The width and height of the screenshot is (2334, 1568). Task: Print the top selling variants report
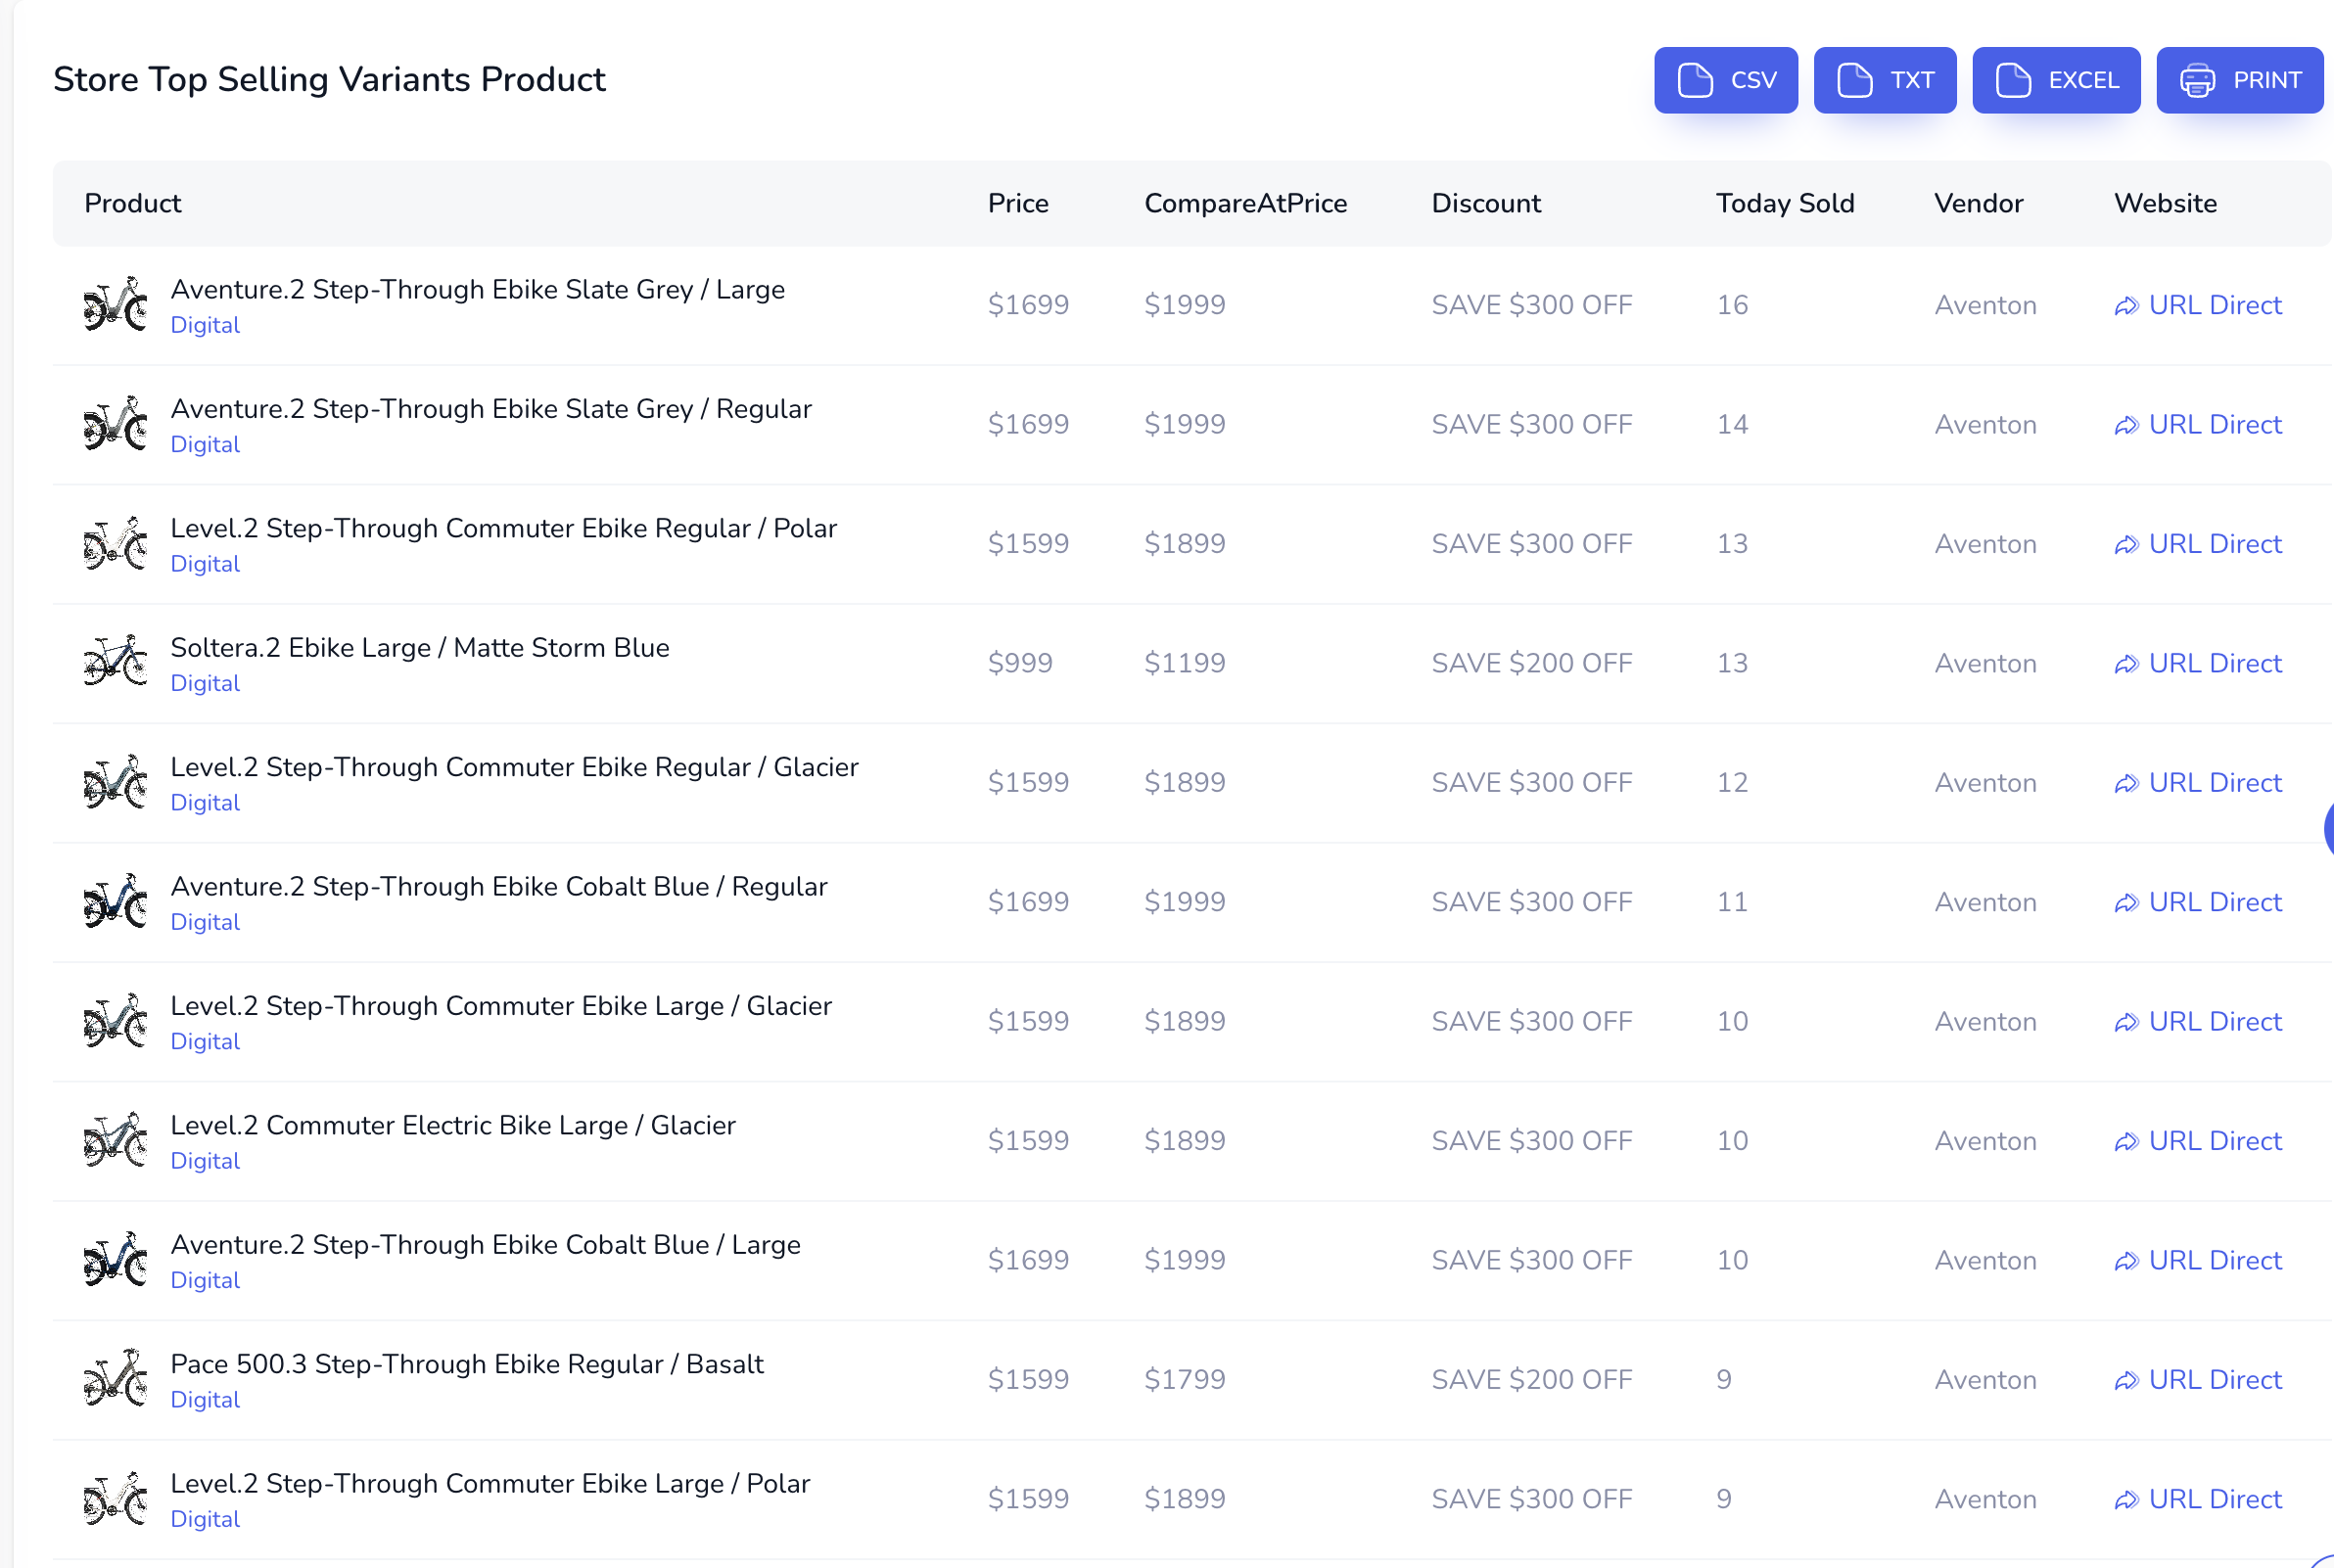click(x=2239, y=79)
